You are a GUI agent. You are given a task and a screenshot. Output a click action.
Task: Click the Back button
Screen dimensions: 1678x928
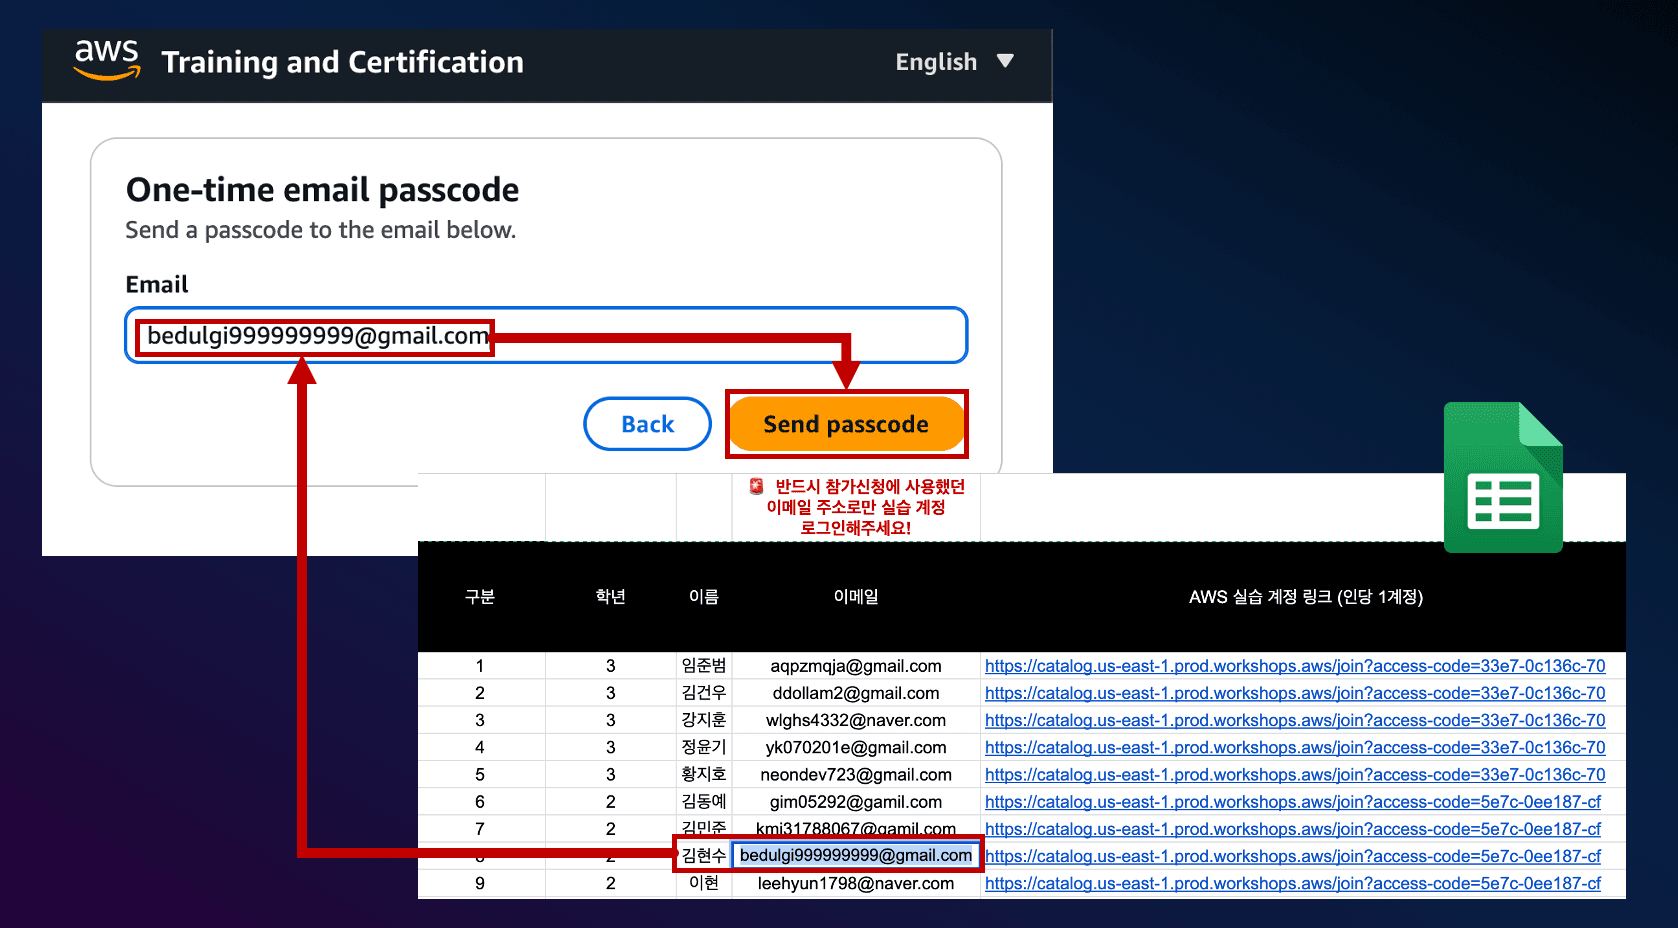(647, 424)
